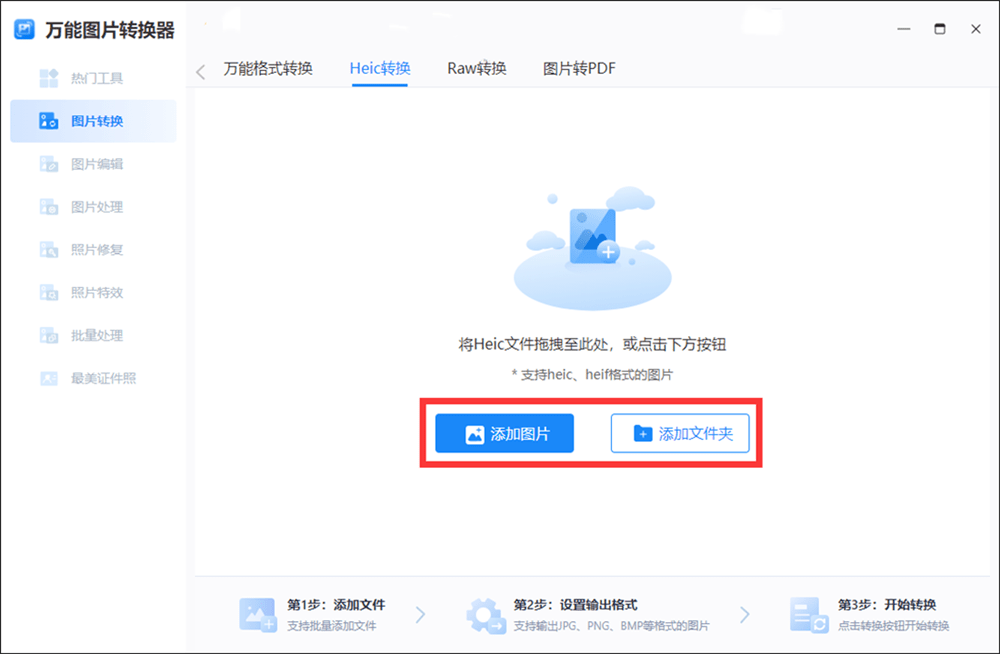This screenshot has height=654, width=1000.
Task: Click the 万能图片转换器 title text
Action: pyautogui.click(x=110, y=30)
